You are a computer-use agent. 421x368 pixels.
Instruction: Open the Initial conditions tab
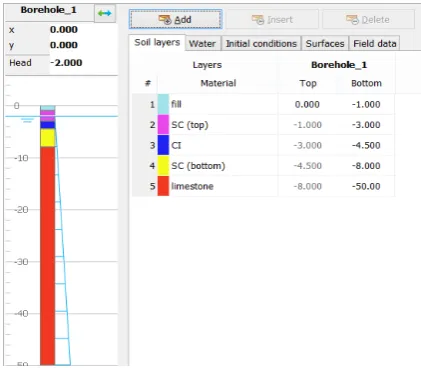tap(261, 44)
